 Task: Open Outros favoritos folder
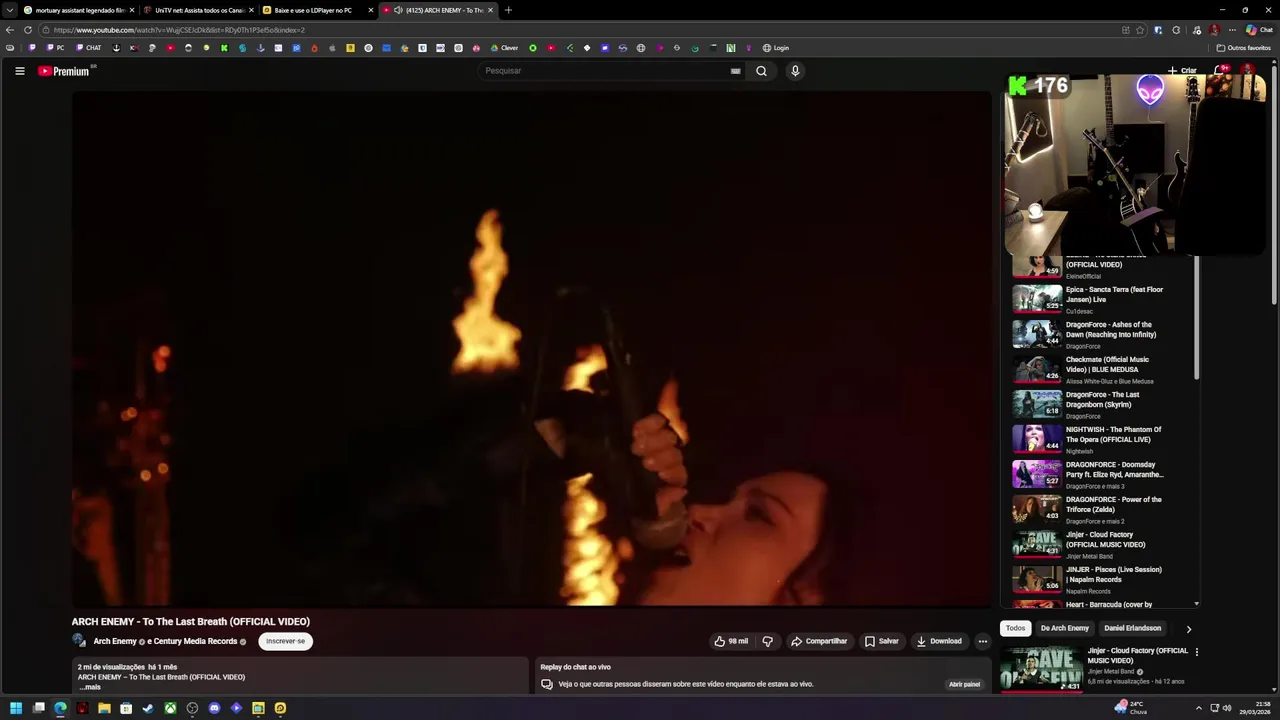click(1243, 48)
